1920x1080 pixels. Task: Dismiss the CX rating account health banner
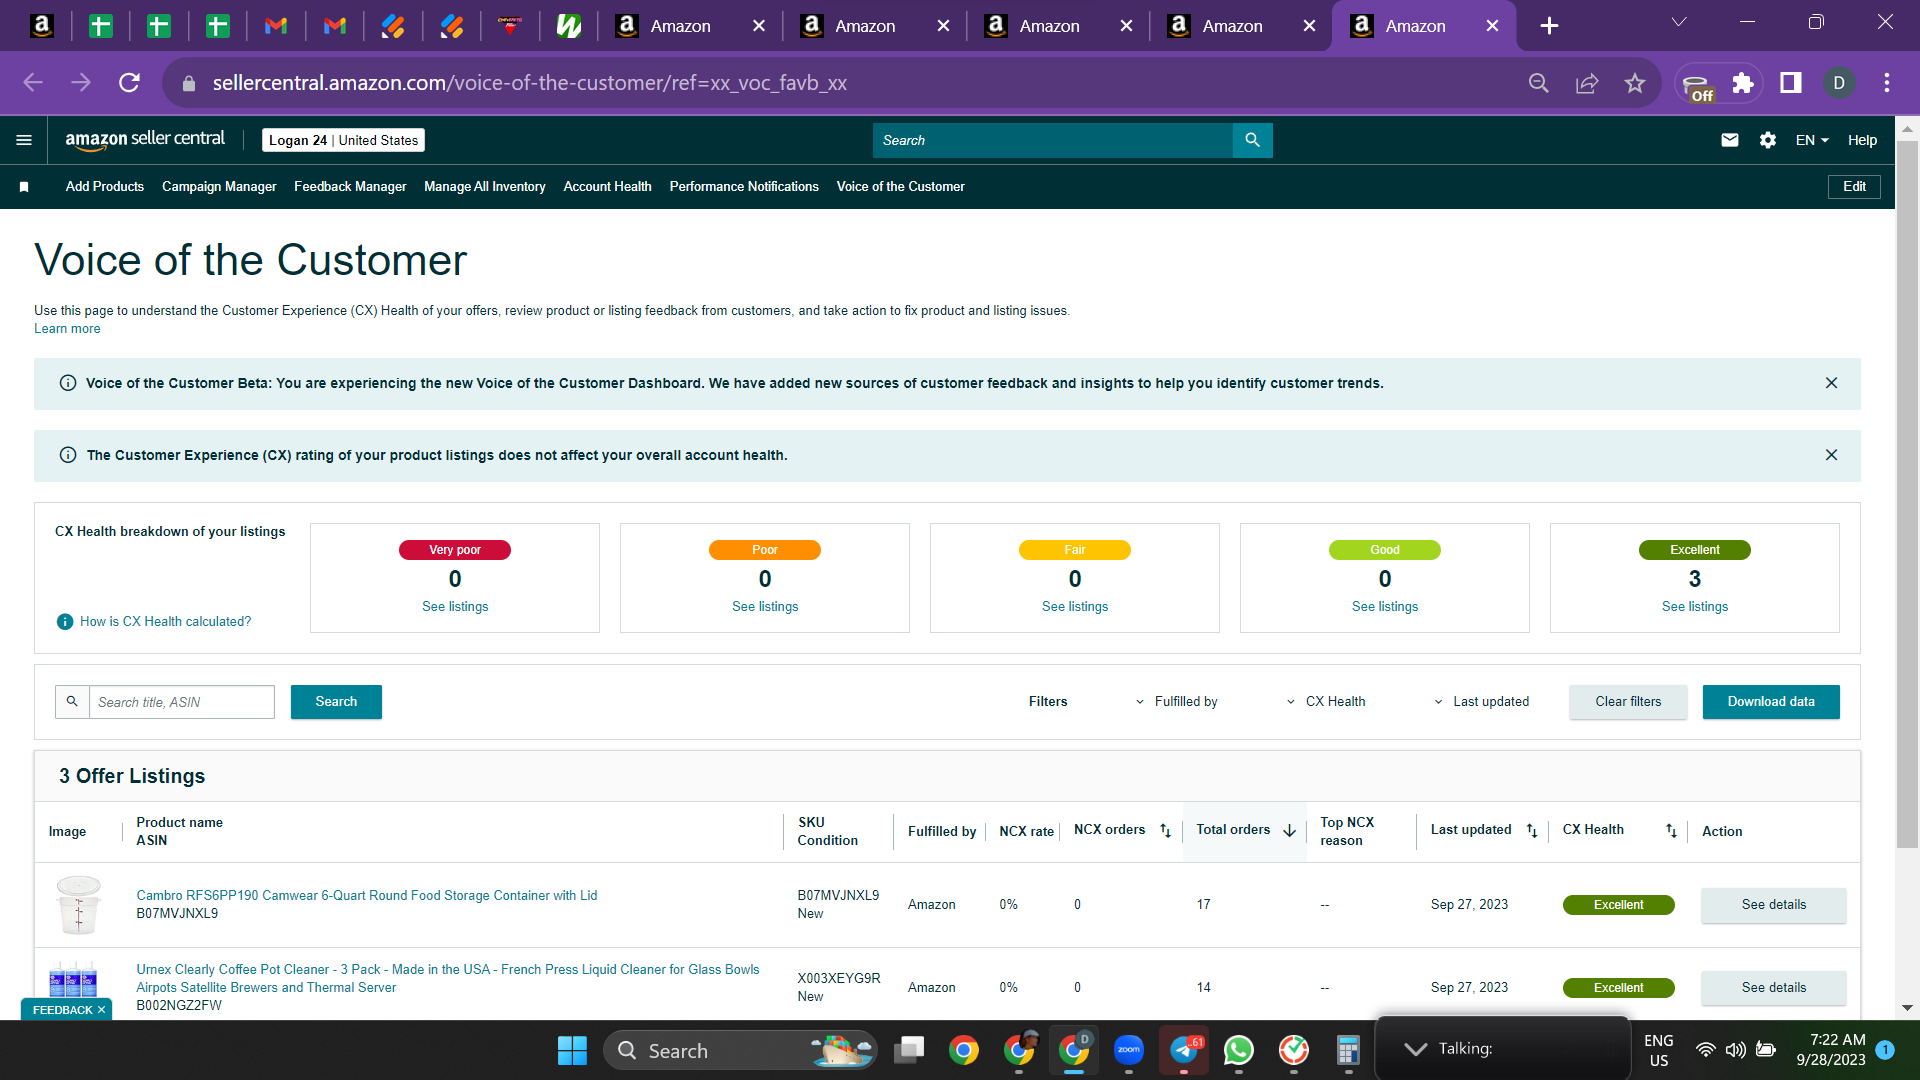coord(1831,455)
